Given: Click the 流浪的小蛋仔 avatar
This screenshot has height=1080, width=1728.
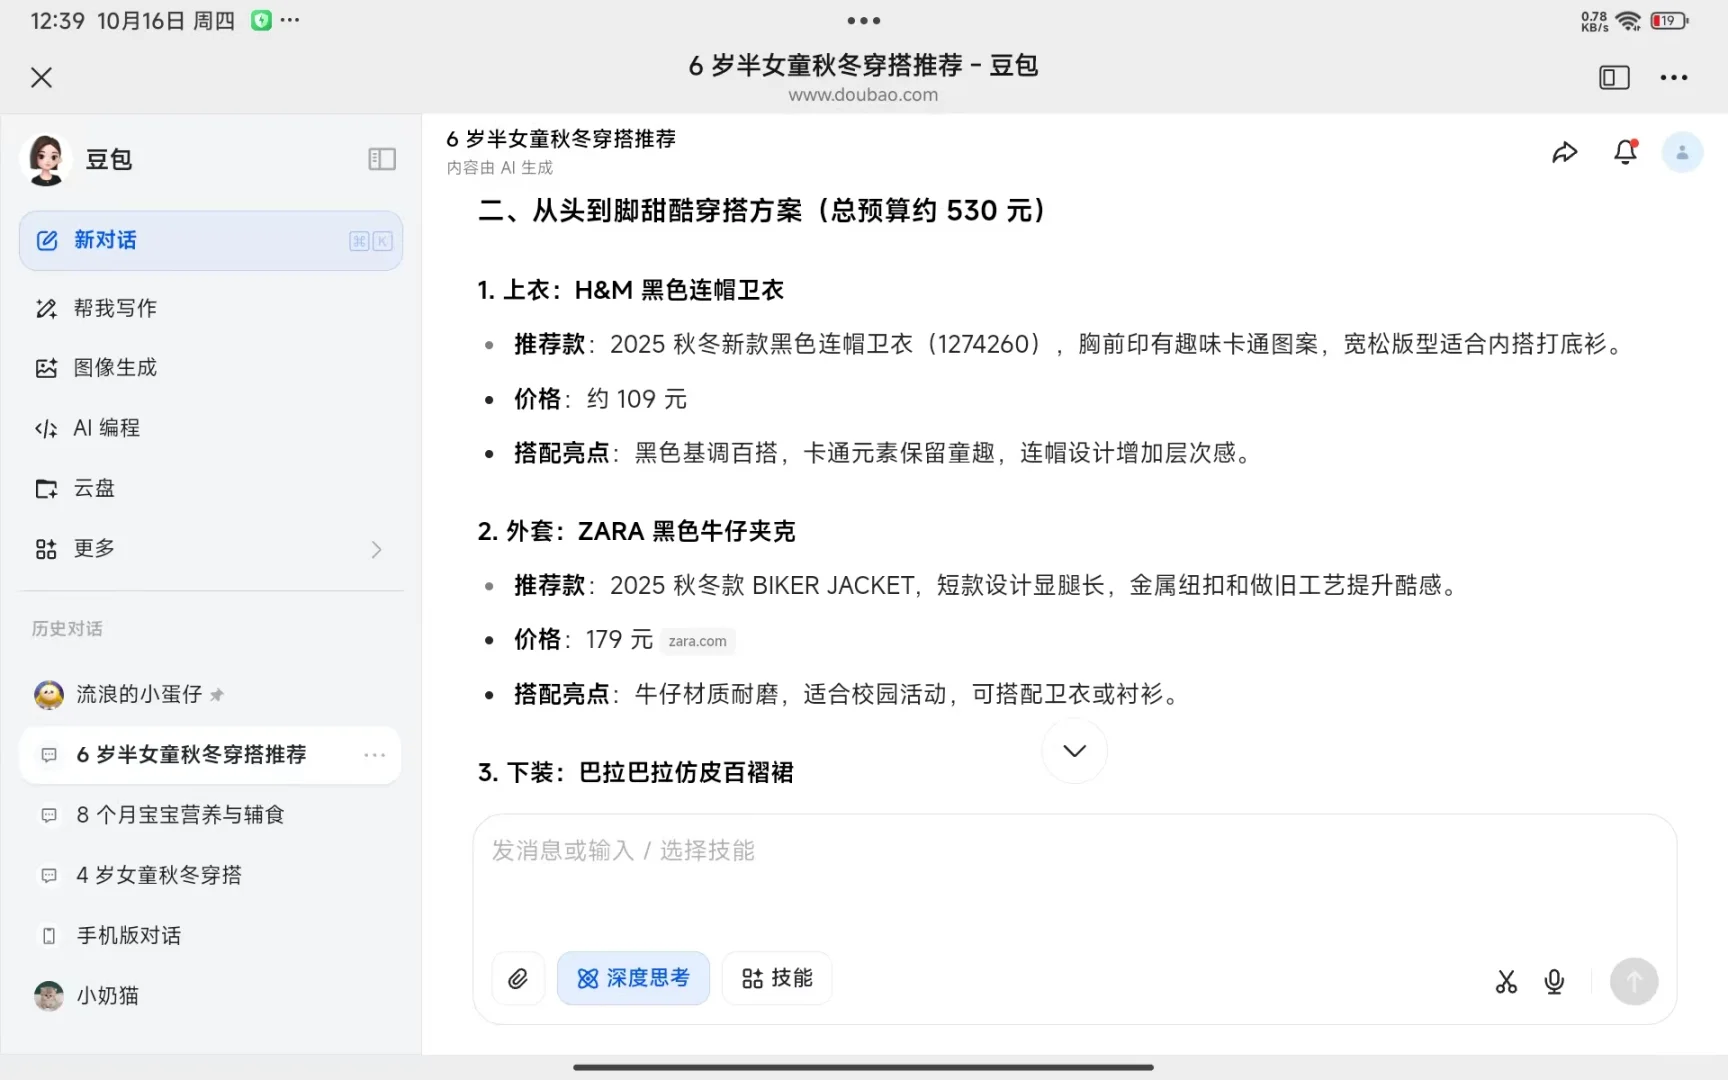Looking at the screenshot, I should (x=48, y=694).
